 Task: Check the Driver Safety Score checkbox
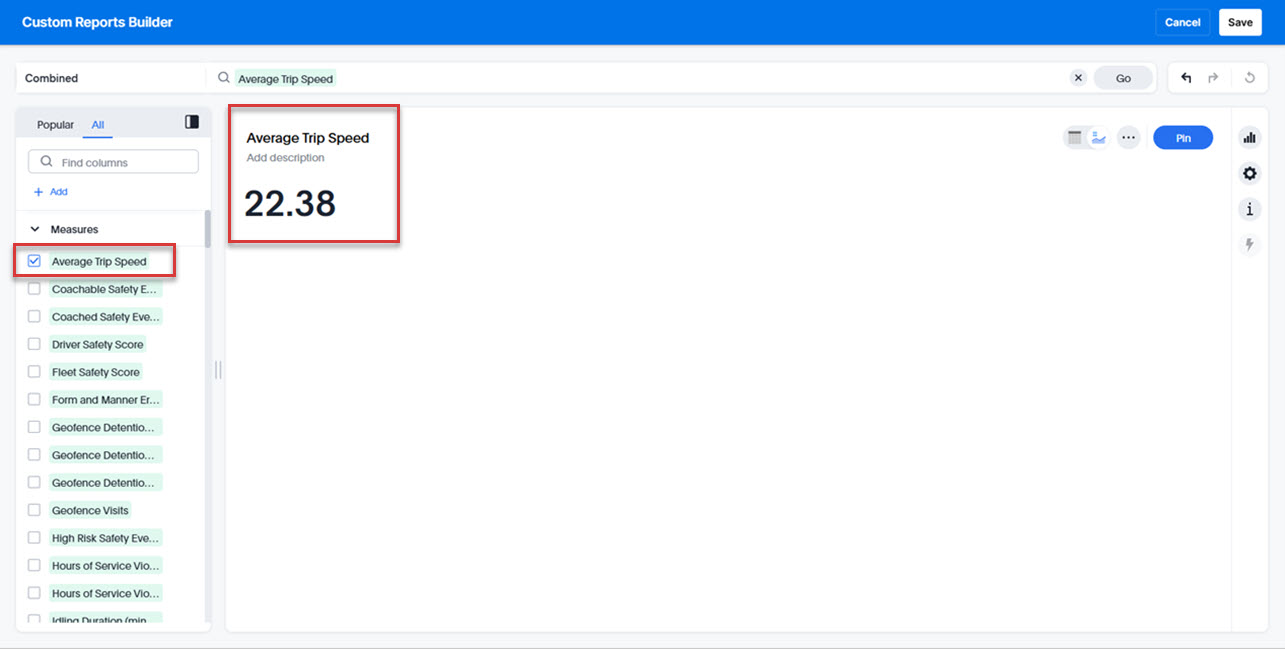tap(34, 344)
